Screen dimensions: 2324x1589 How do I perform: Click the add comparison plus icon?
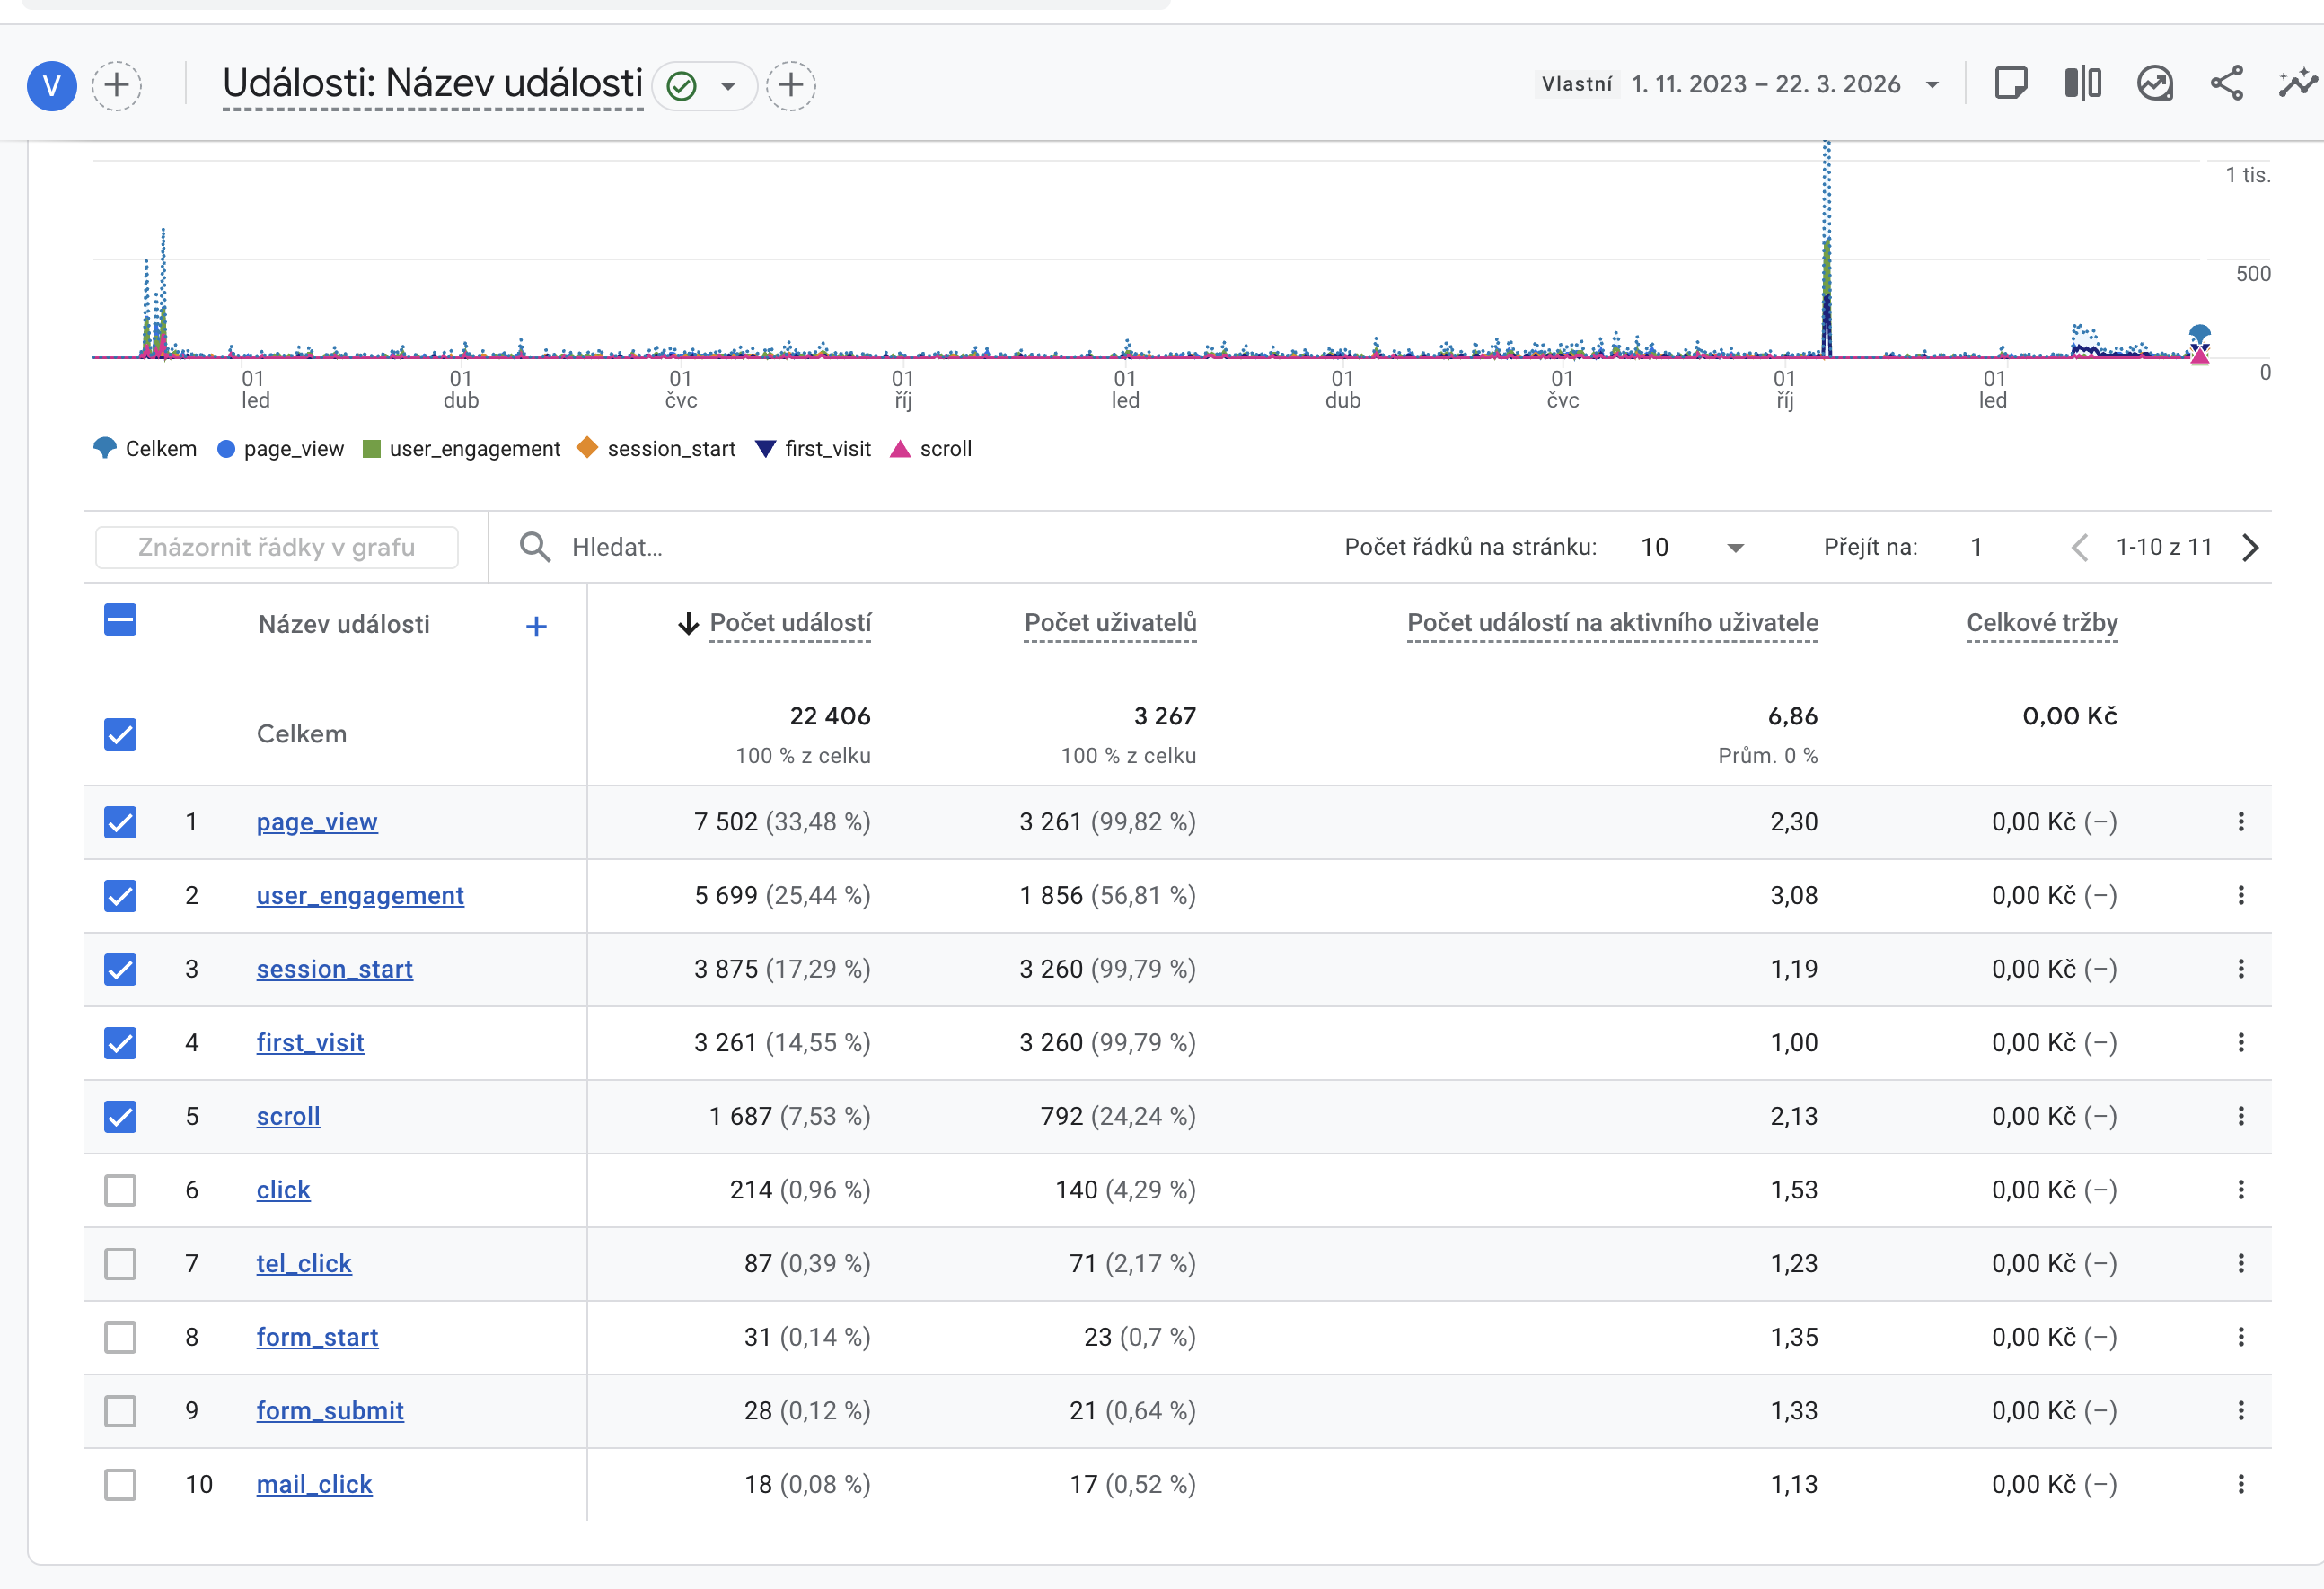(x=117, y=85)
